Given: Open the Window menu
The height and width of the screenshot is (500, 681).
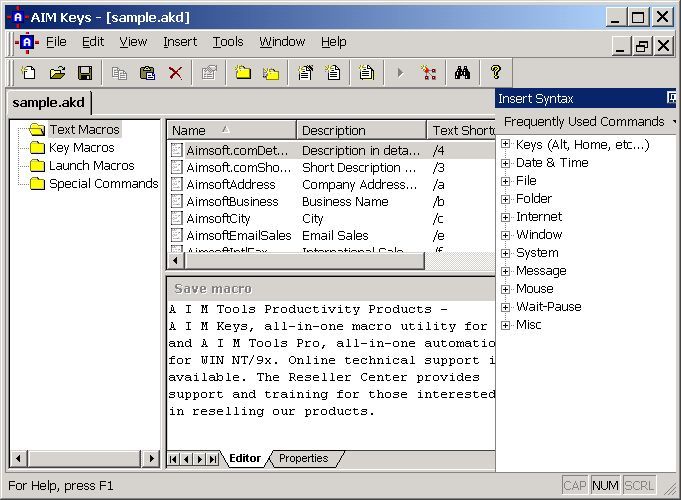Looking at the screenshot, I should pos(282,42).
